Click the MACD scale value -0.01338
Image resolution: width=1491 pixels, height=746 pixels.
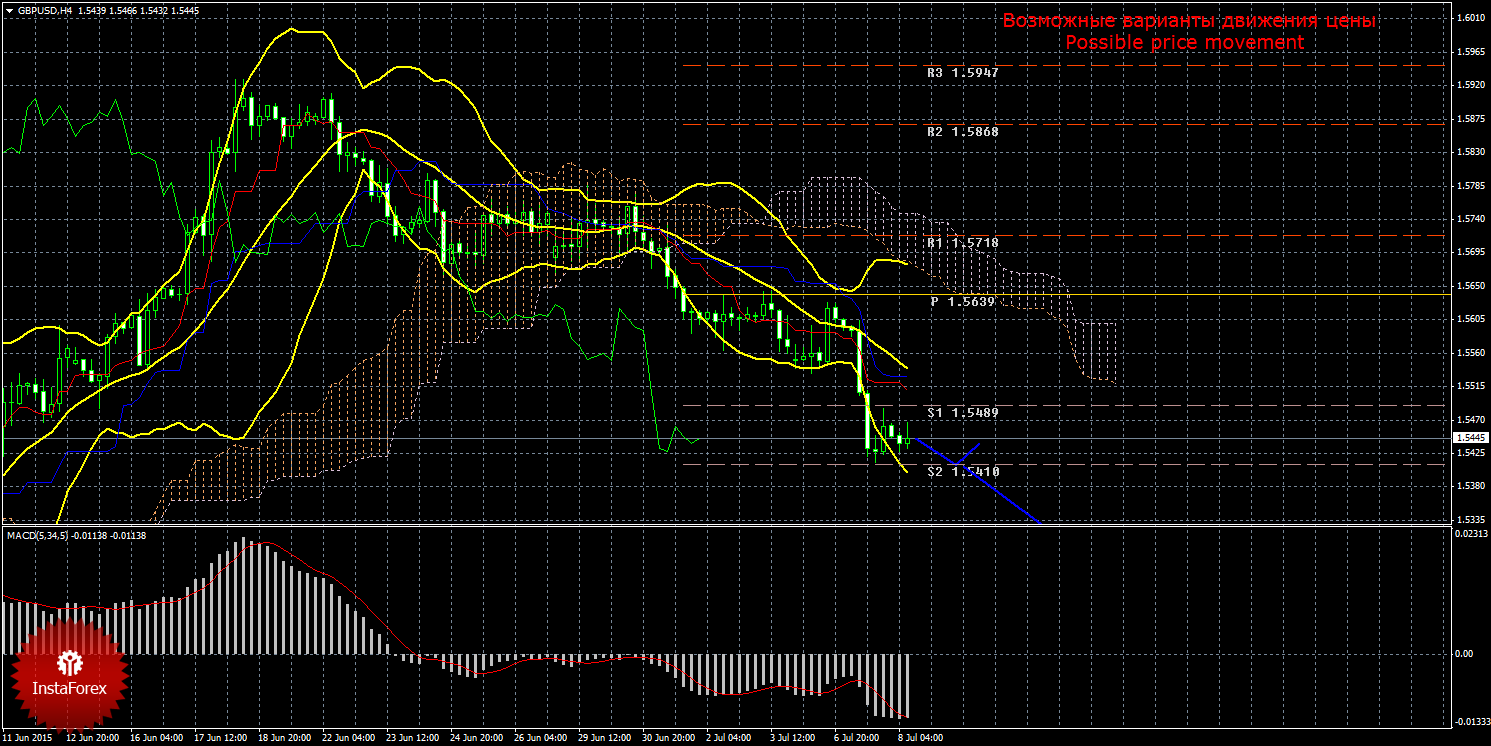[1468, 721]
